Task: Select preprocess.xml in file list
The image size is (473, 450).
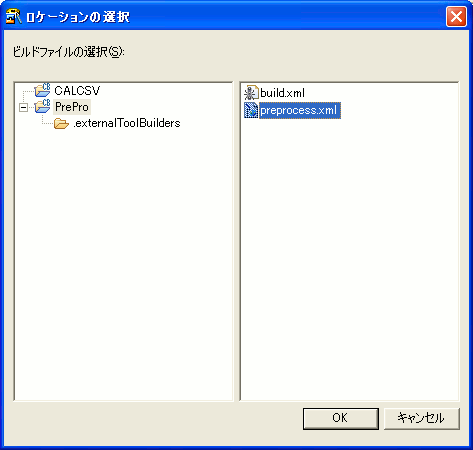Action: coord(299,110)
